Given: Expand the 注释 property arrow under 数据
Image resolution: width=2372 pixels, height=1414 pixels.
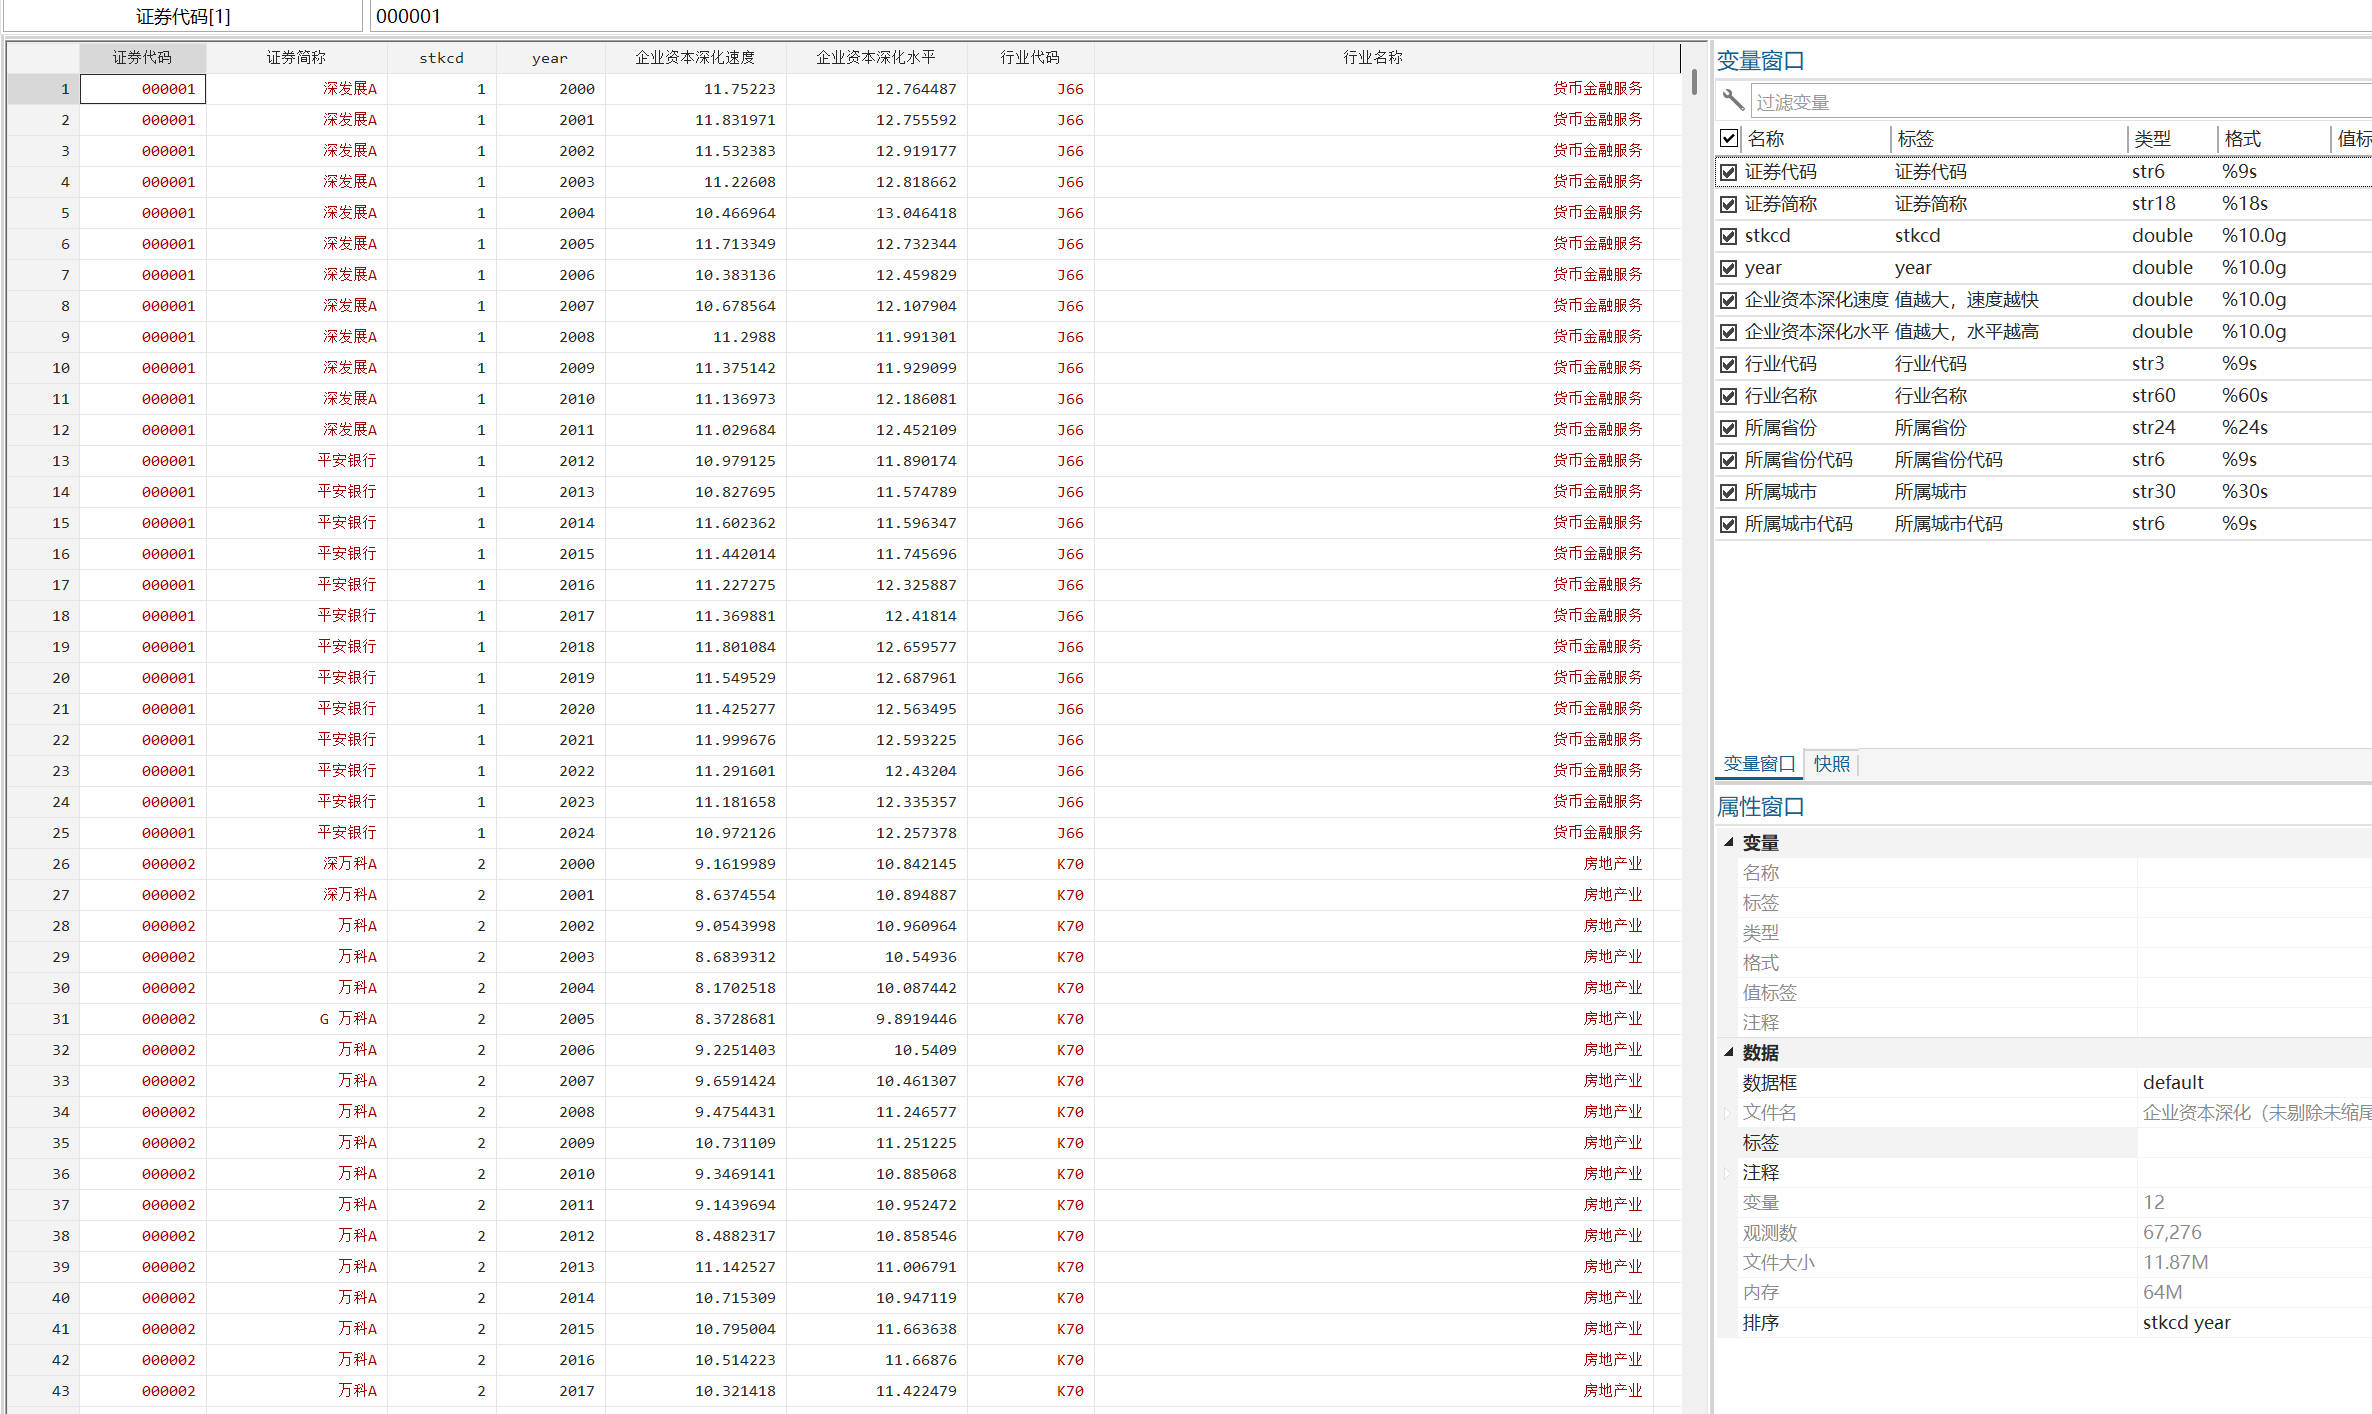Looking at the screenshot, I should pyautogui.click(x=1727, y=1172).
